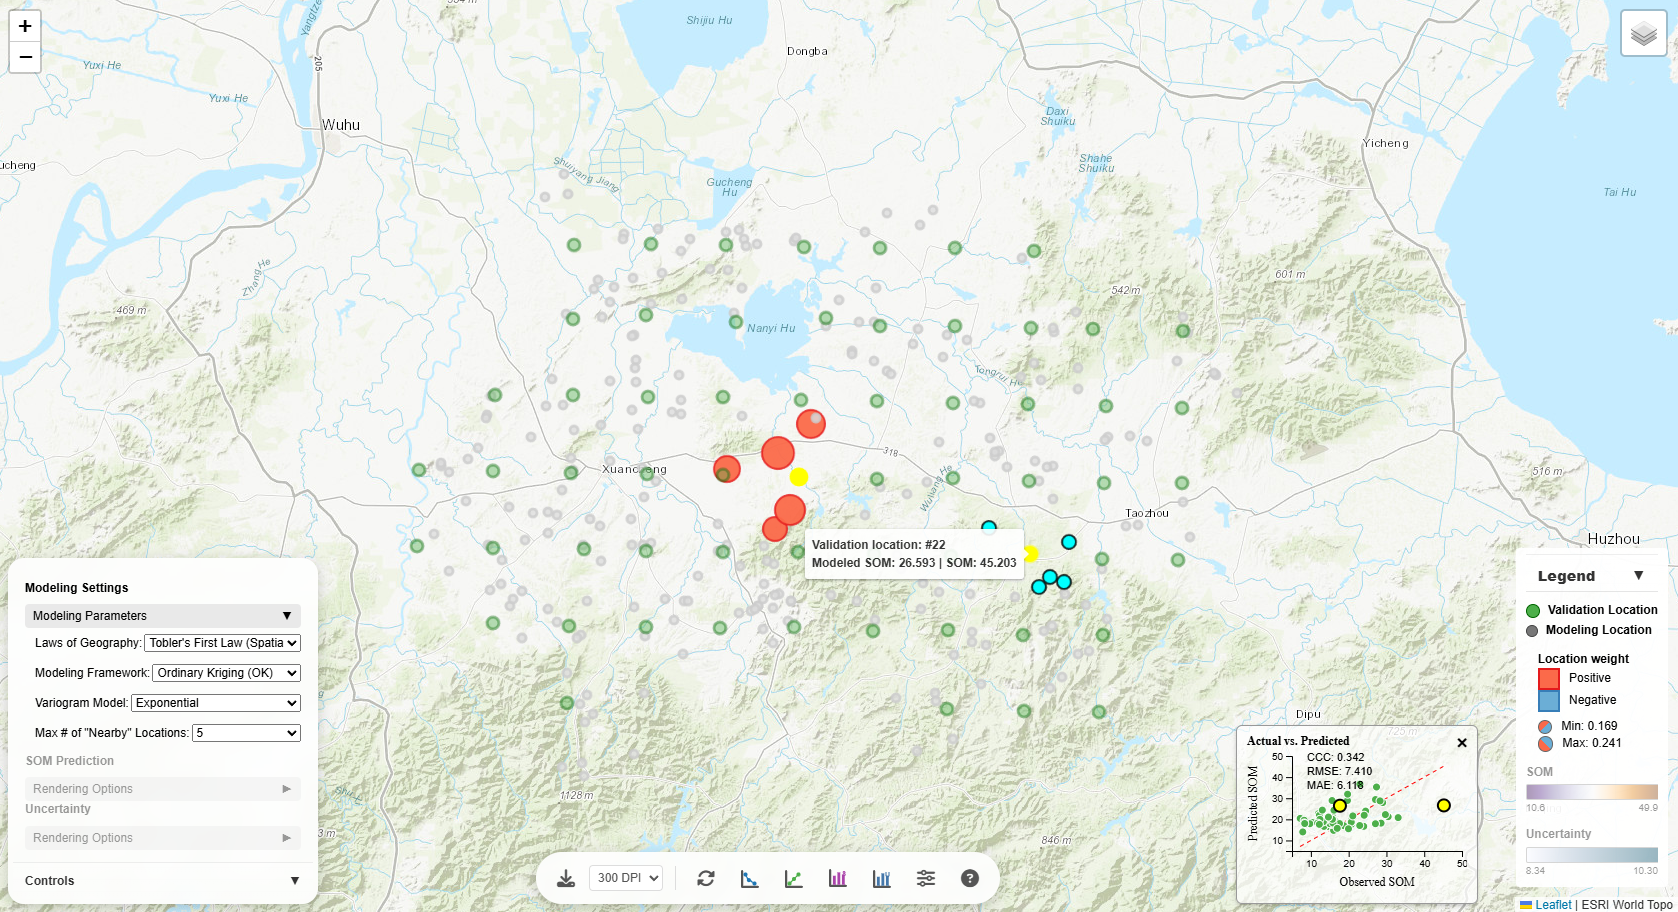Open the purple bar chart
This screenshot has height=912, width=1678.
point(838,878)
